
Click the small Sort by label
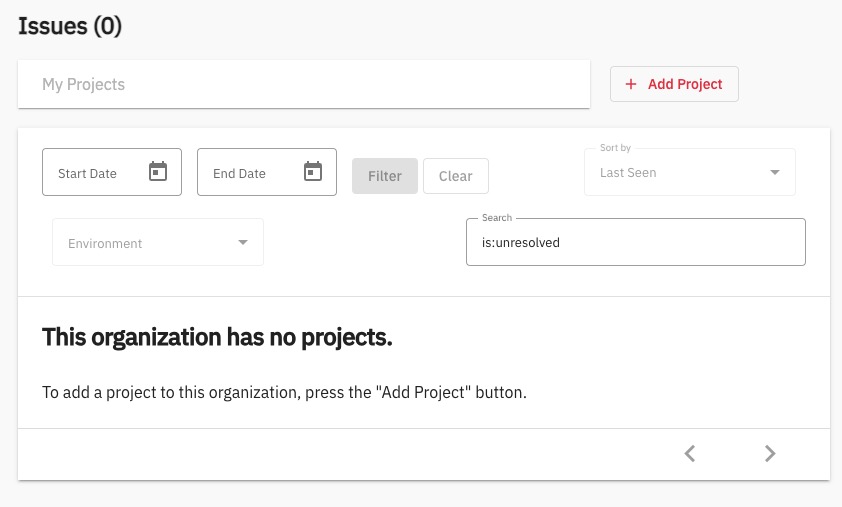pos(615,148)
